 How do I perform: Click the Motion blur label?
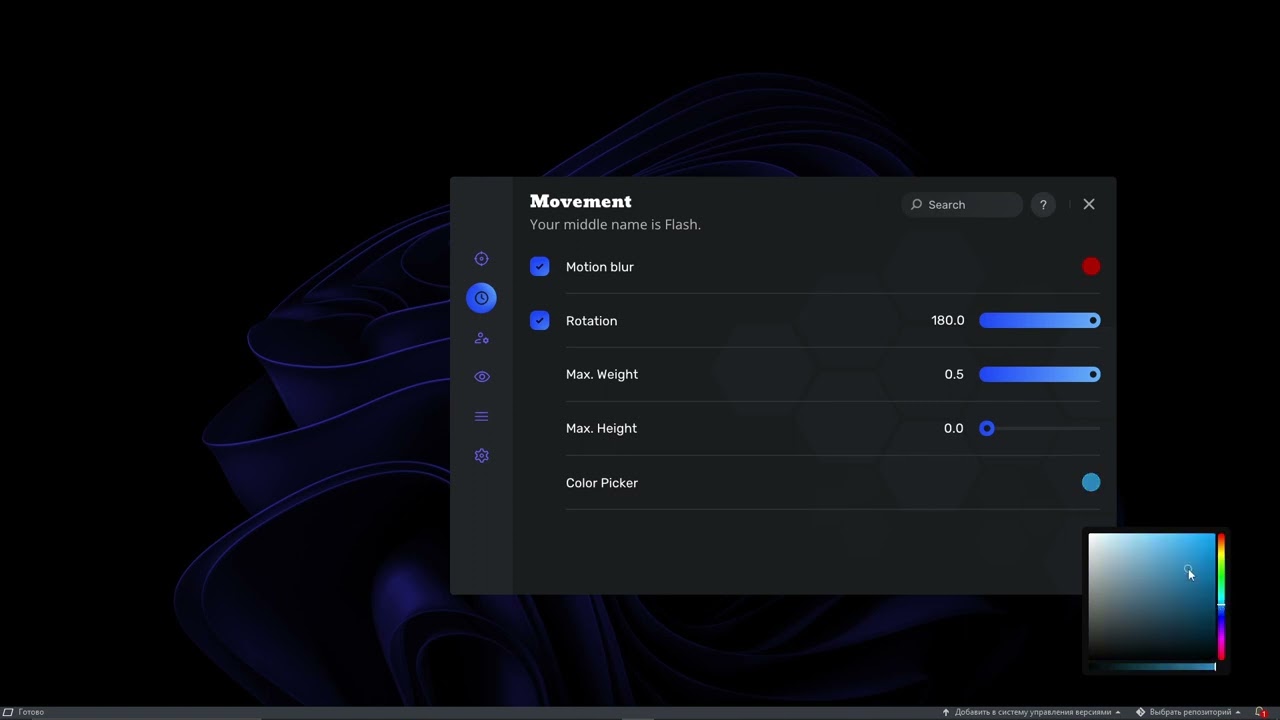click(600, 267)
